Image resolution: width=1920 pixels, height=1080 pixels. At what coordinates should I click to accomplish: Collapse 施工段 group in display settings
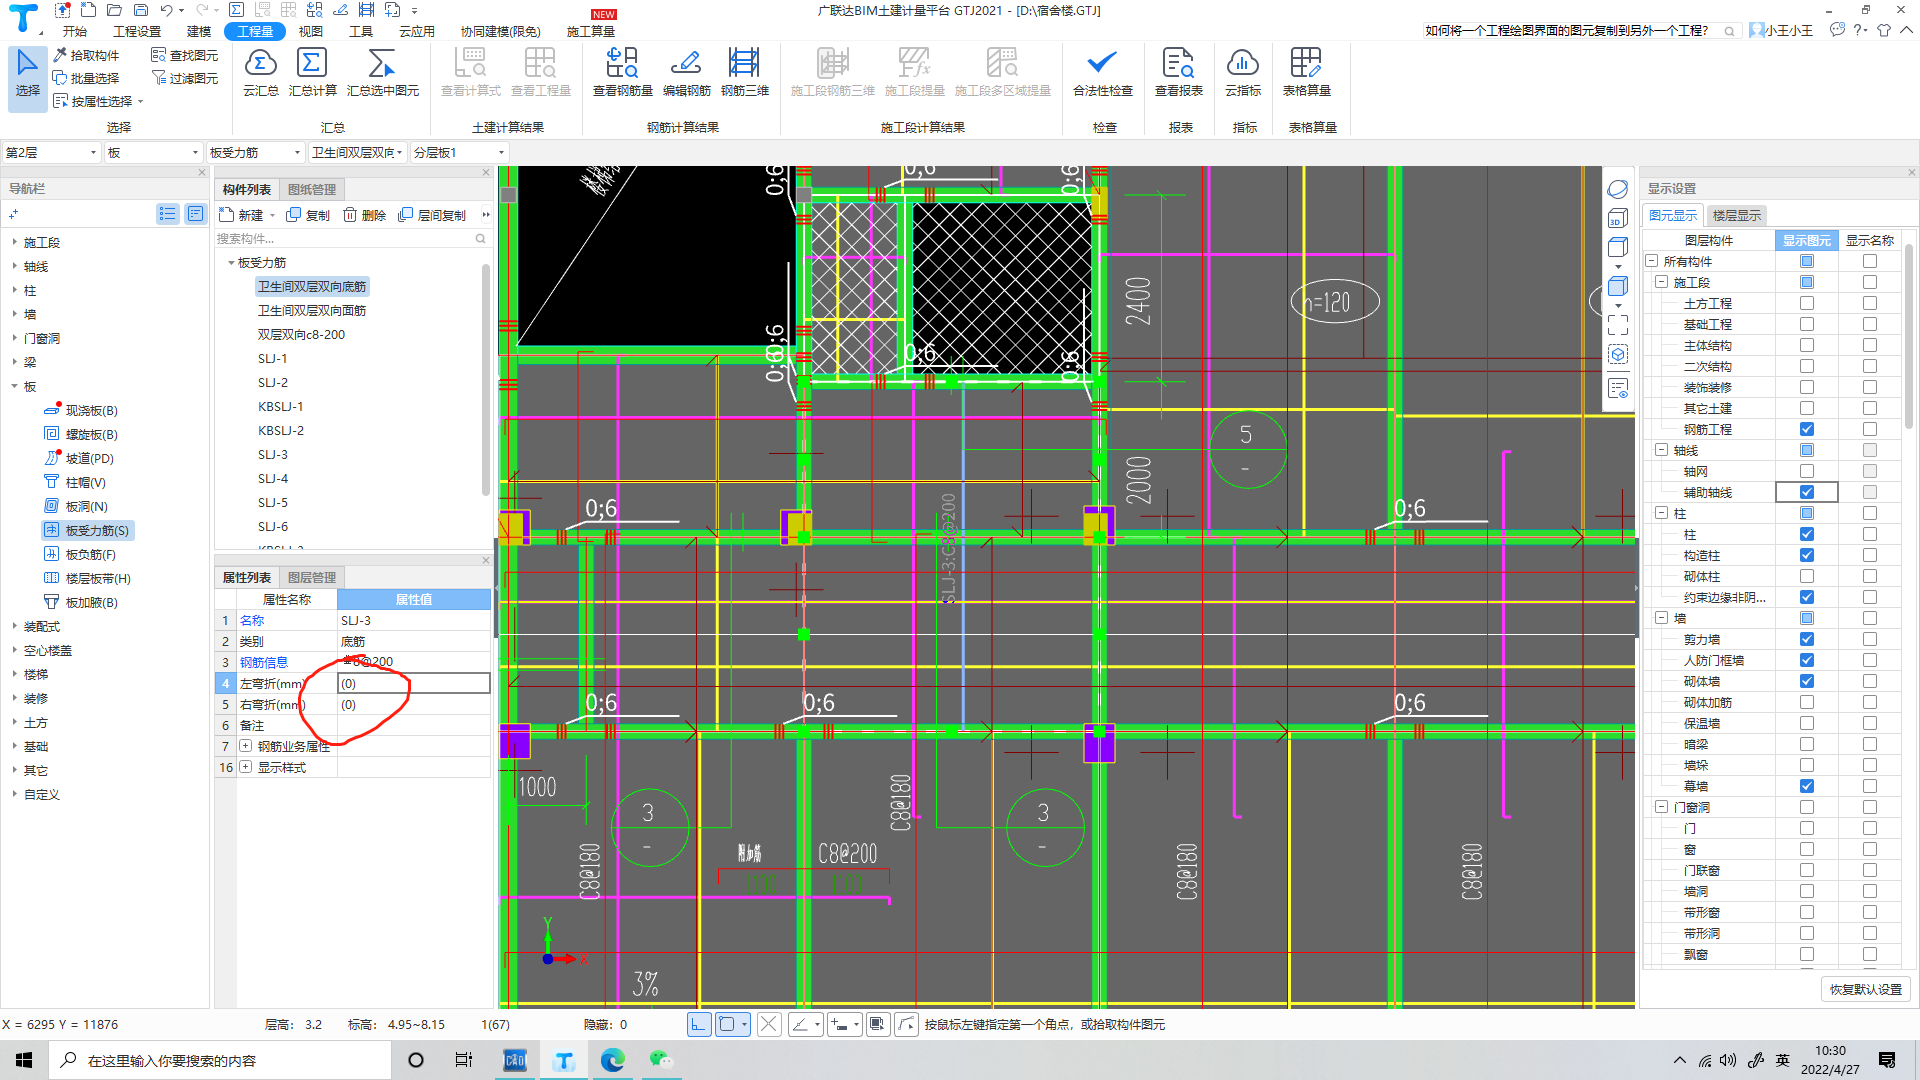(1661, 282)
